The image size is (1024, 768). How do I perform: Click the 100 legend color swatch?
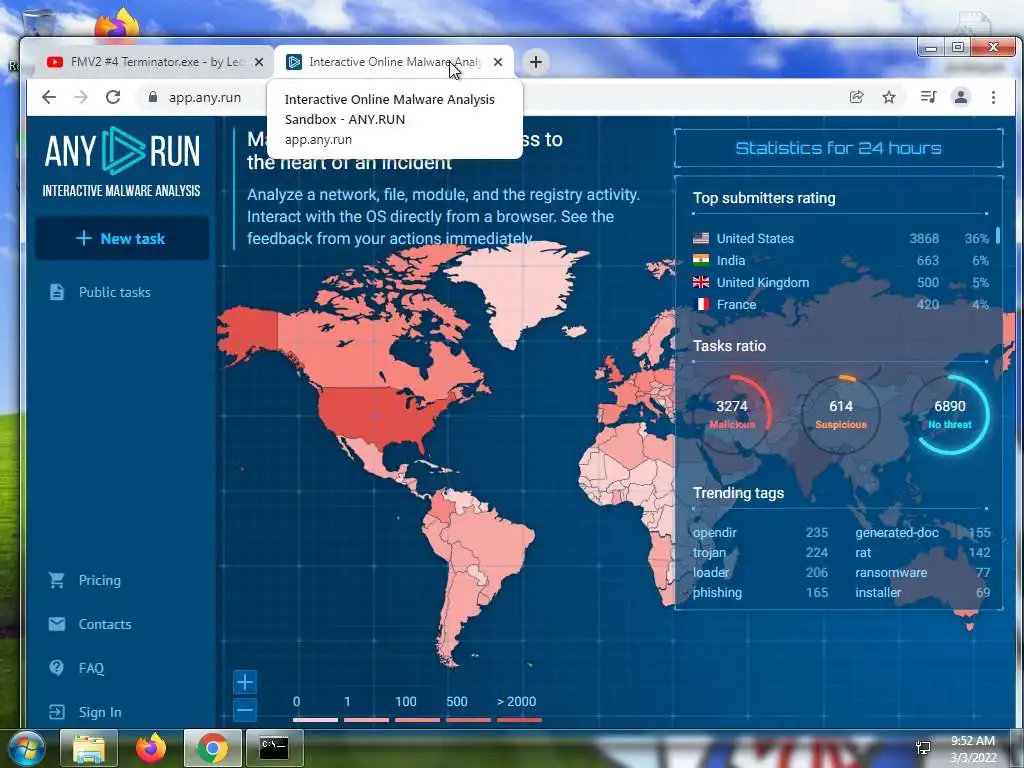[417, 720]
